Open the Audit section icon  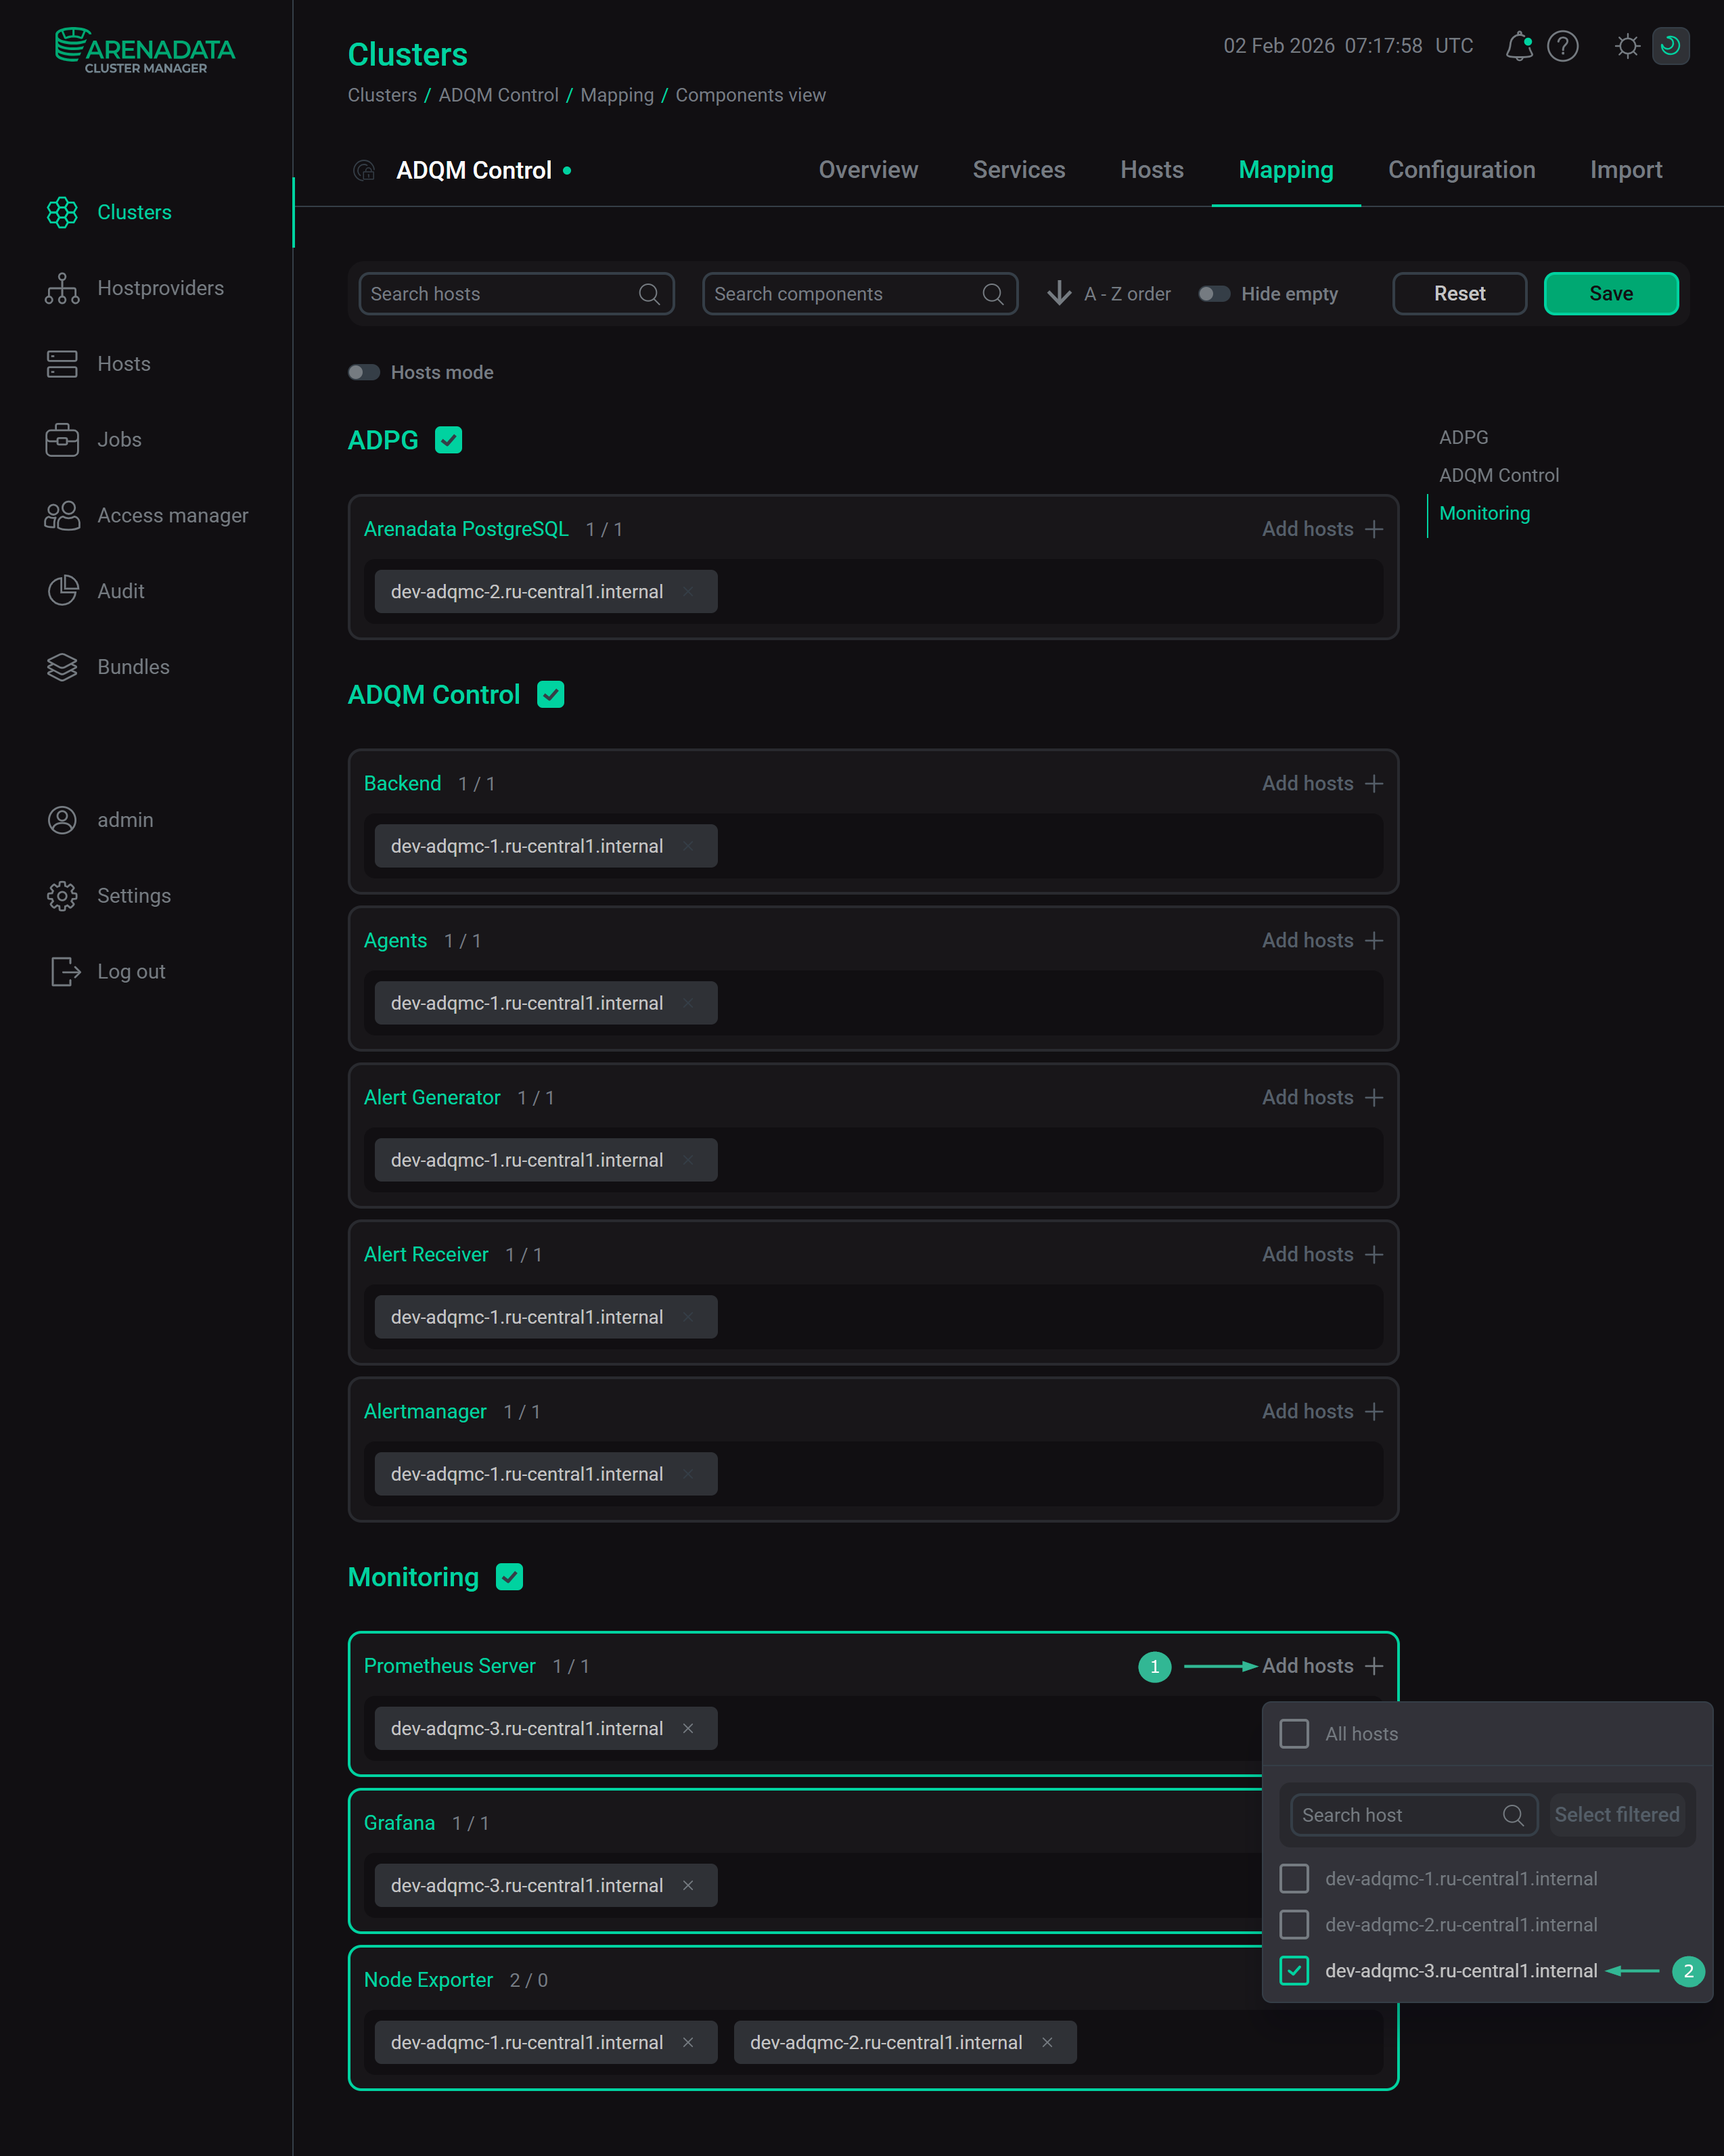coord(62,590)
